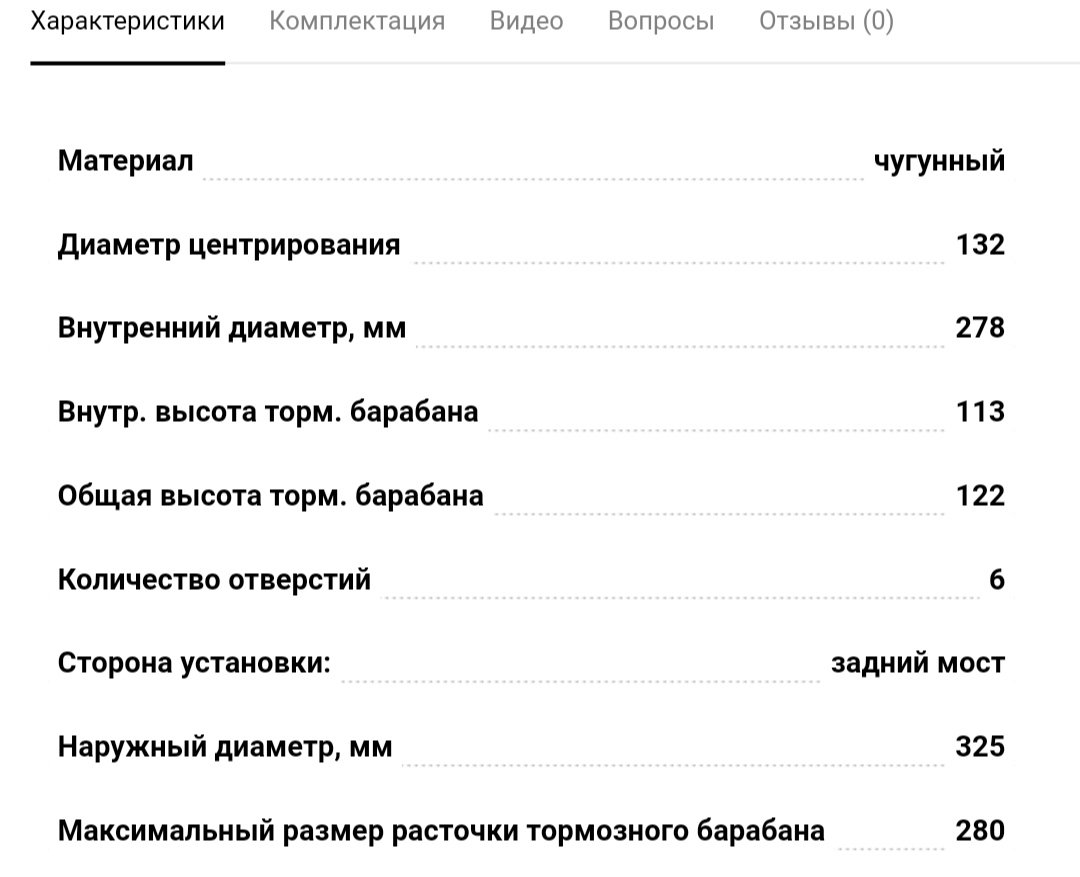Select the inner height value 113

coord(980,412)
